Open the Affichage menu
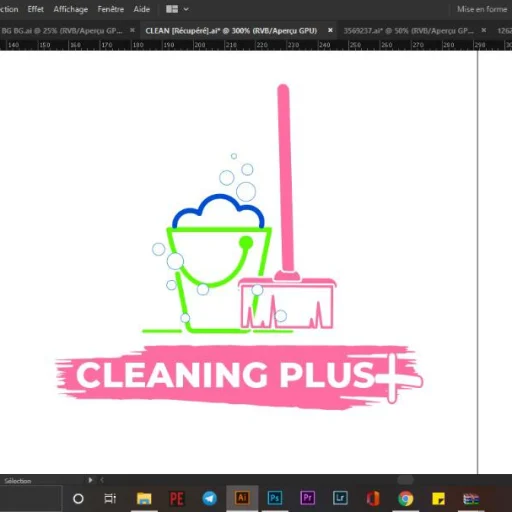The height and width of the screenshot is (512, 512). 71,9
